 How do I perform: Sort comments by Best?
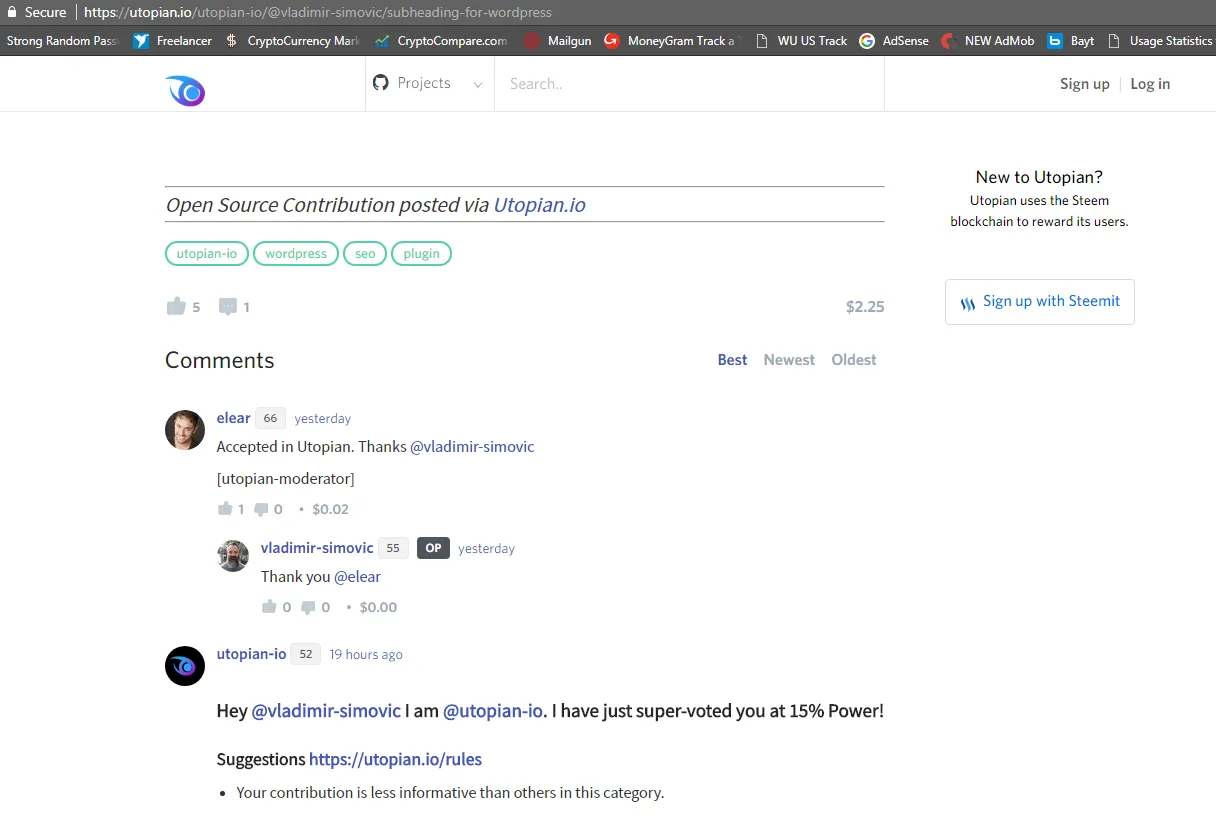tap(732, 360)
